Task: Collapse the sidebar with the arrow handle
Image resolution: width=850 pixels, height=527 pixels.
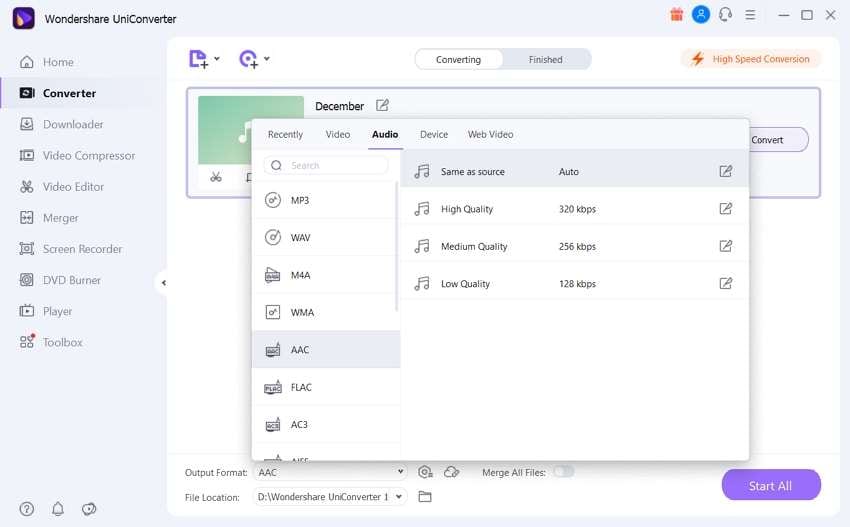Action: pos(163,282)
